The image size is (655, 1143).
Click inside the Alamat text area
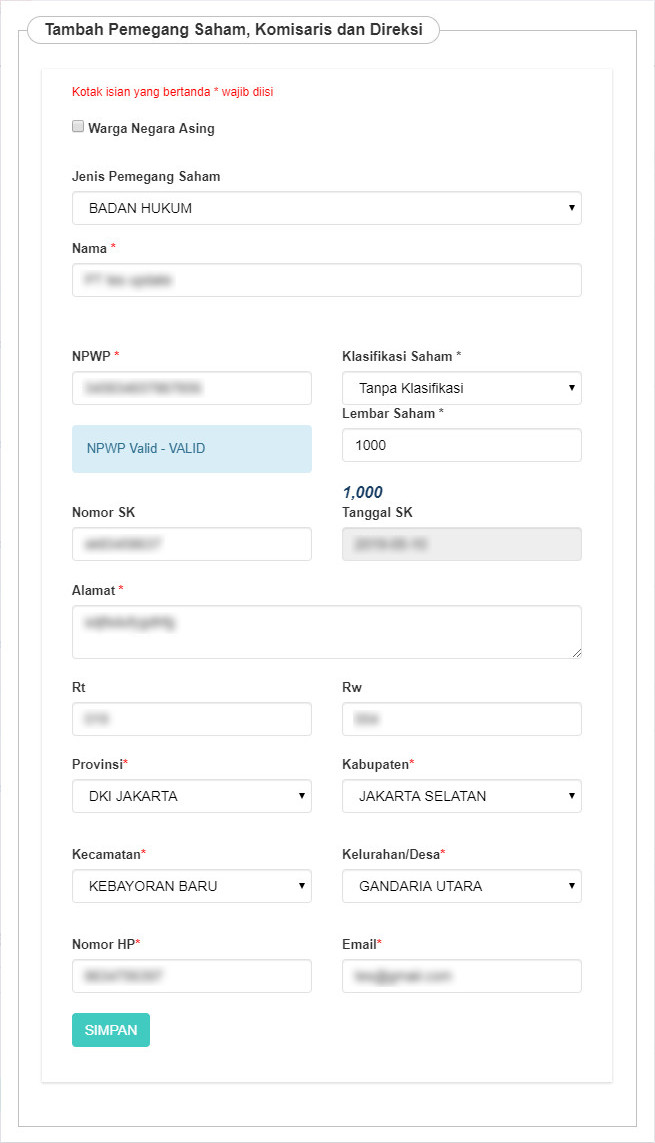pos(326,632)
